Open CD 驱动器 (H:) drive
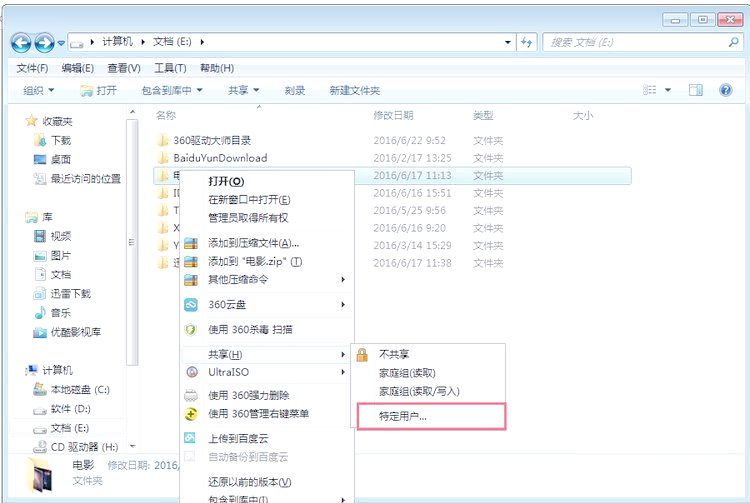 coord(85,447)
